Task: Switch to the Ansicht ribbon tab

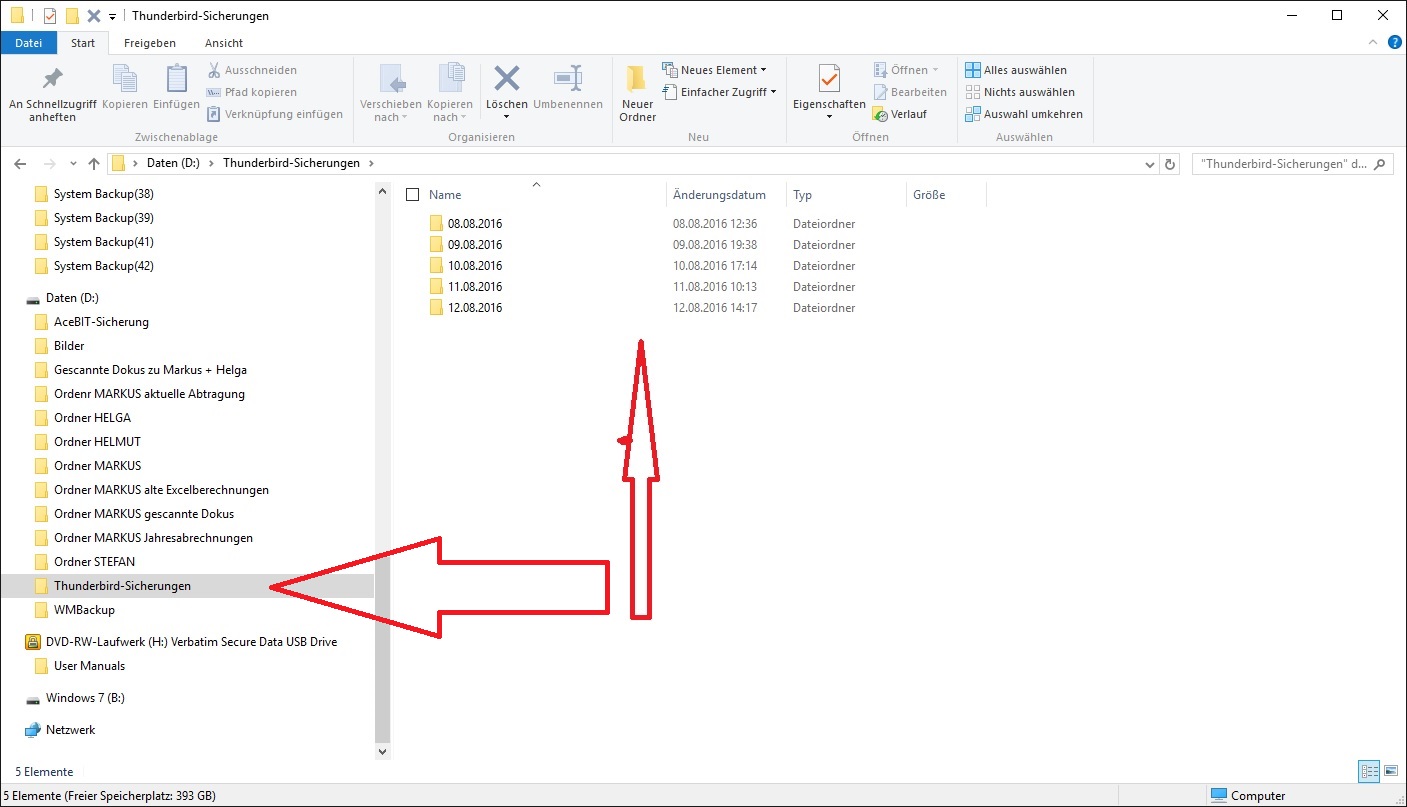Action: coord(224,43)
